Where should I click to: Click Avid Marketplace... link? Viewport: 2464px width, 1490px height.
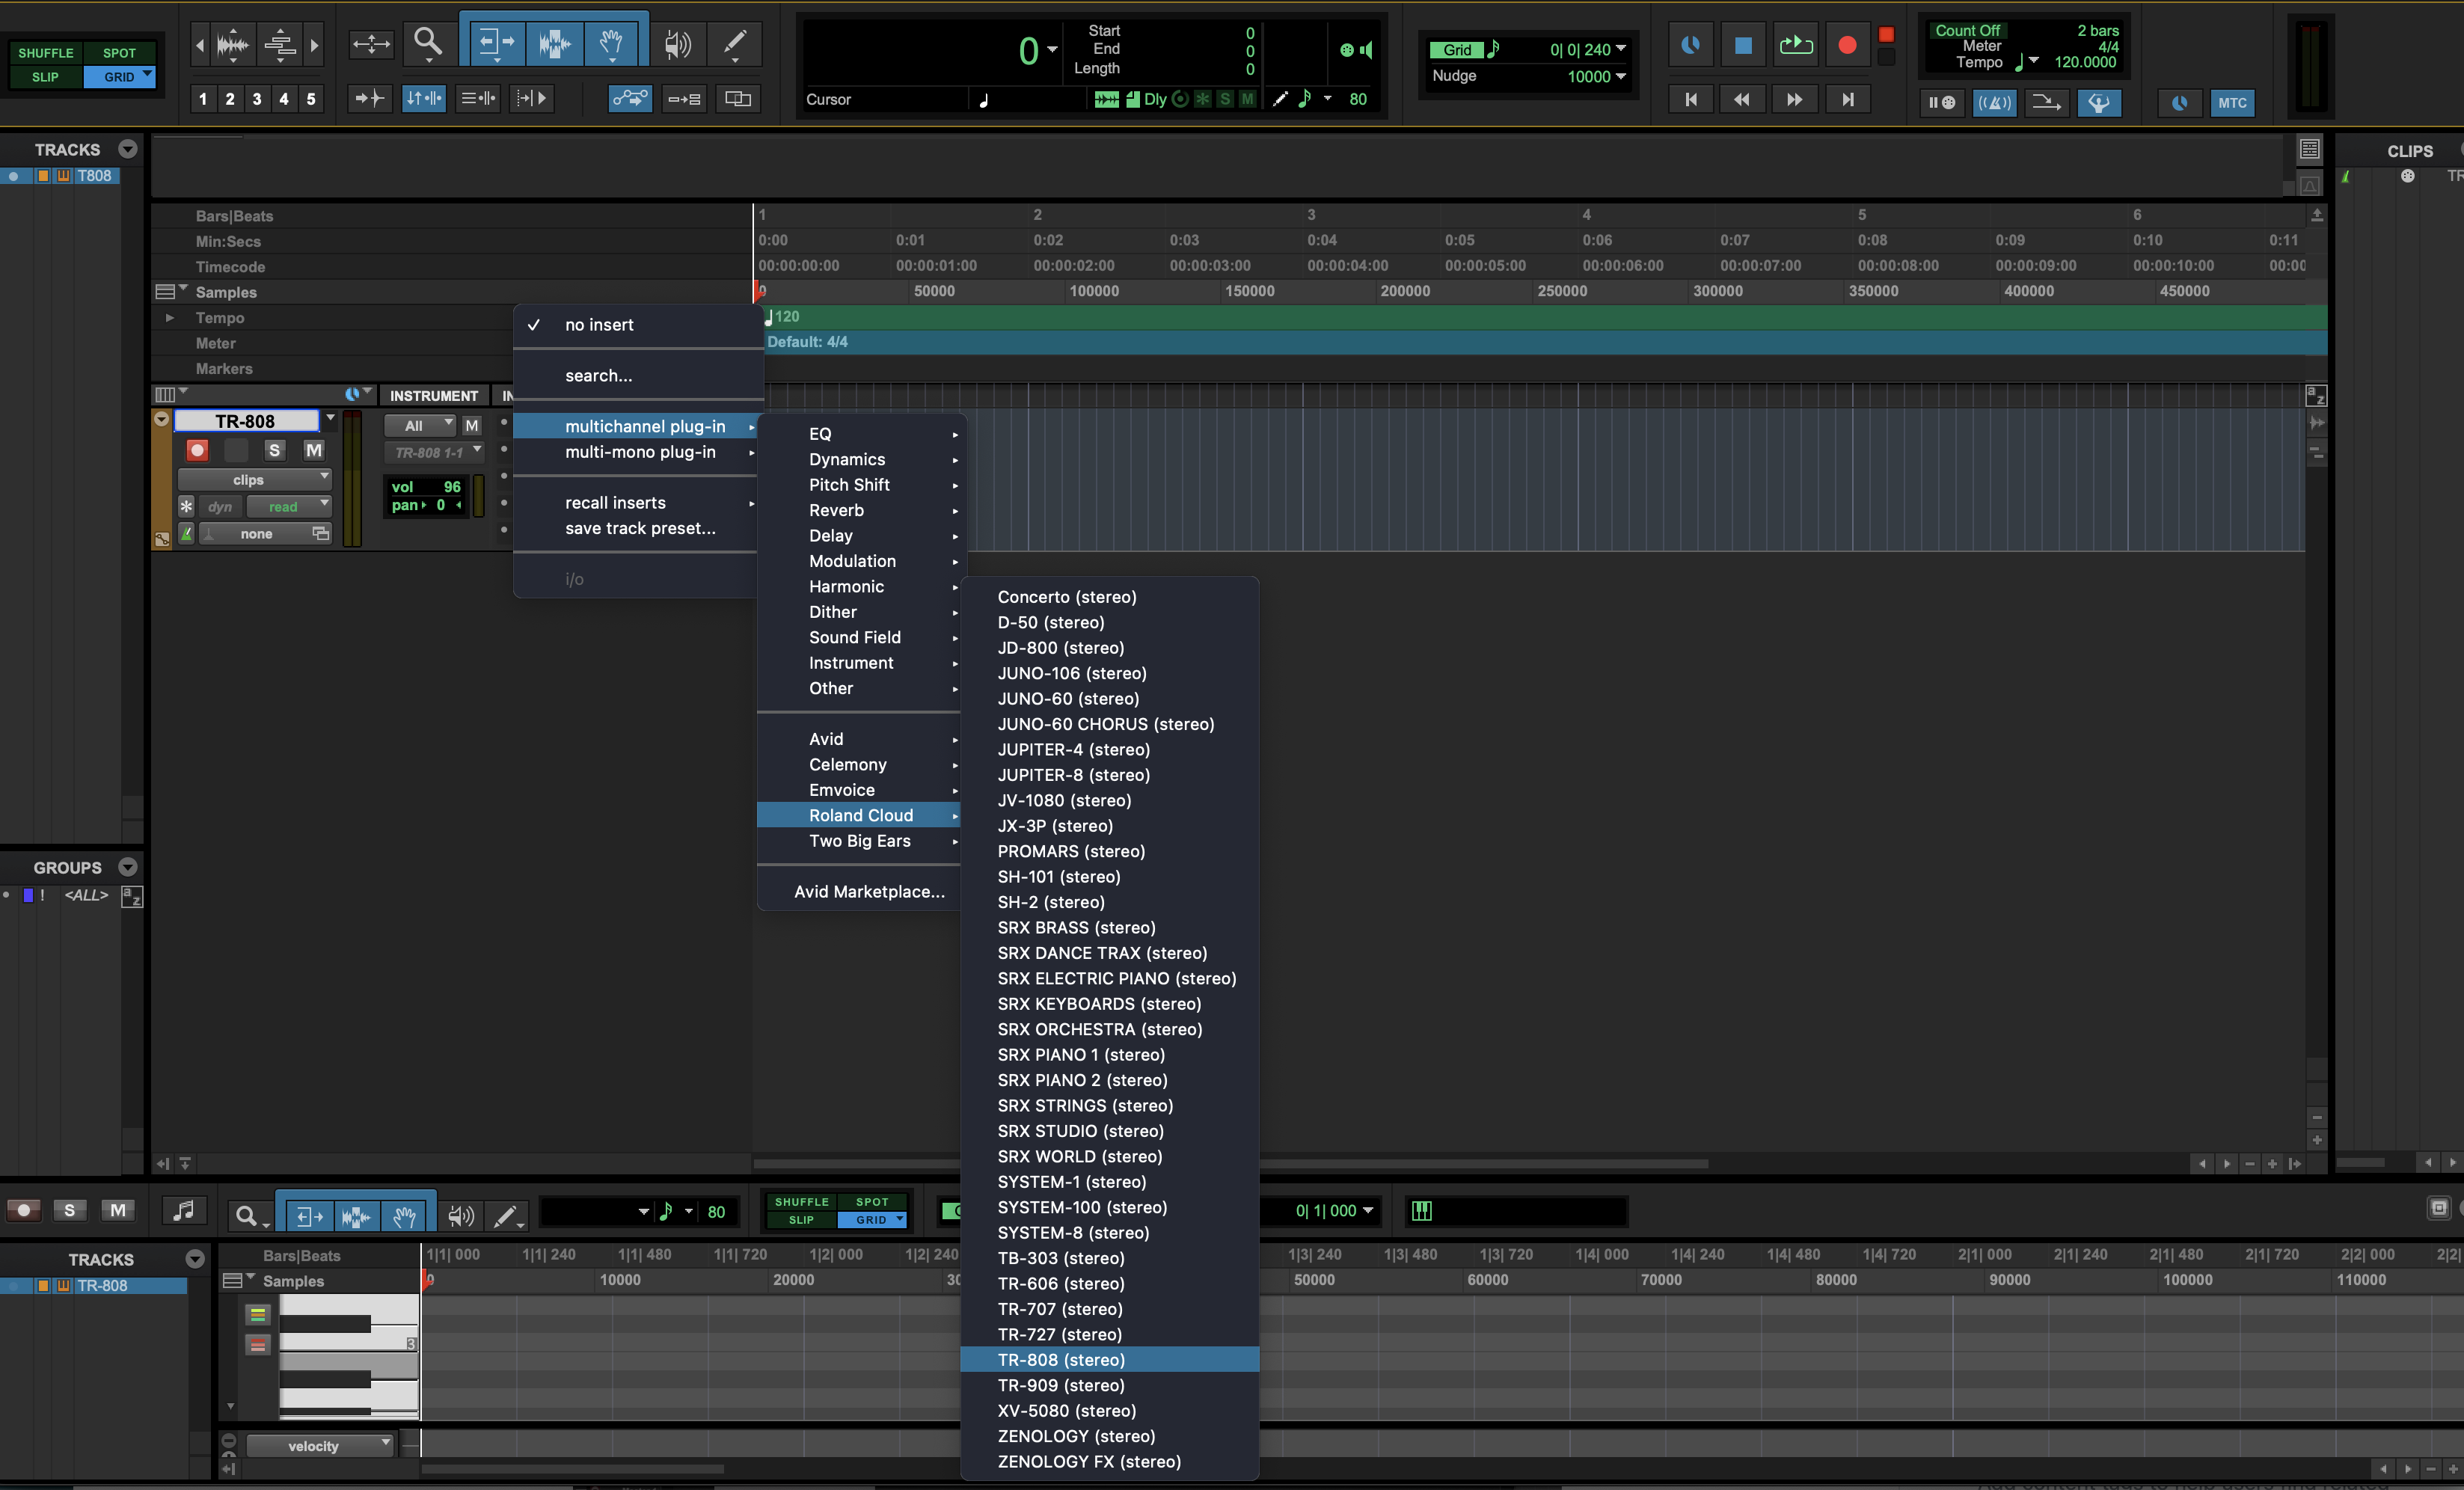click(x=868, y=891)
